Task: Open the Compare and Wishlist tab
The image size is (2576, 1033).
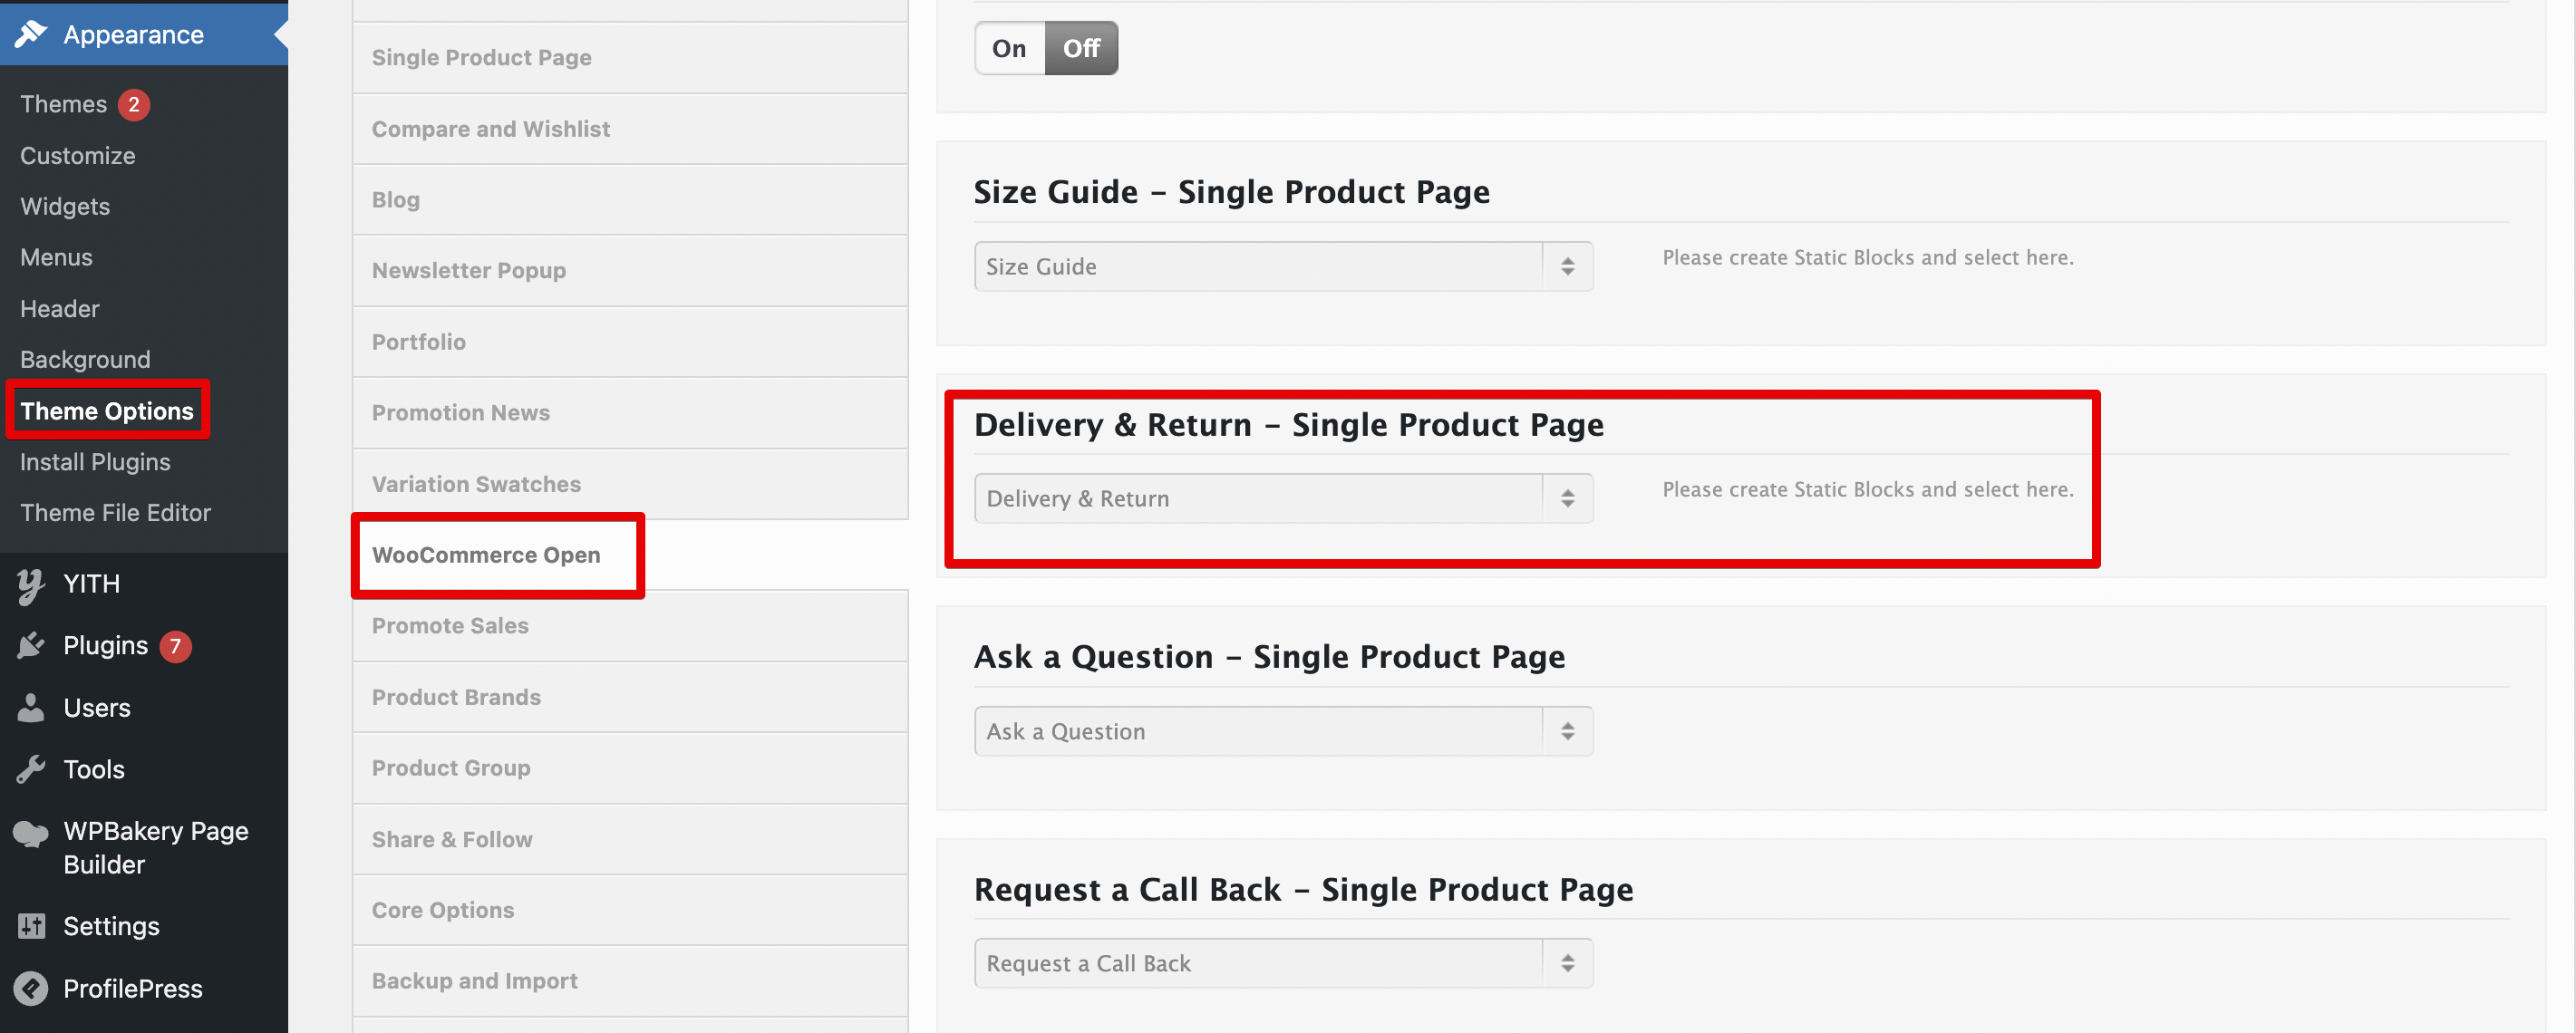Action: (x=630, y=129)
